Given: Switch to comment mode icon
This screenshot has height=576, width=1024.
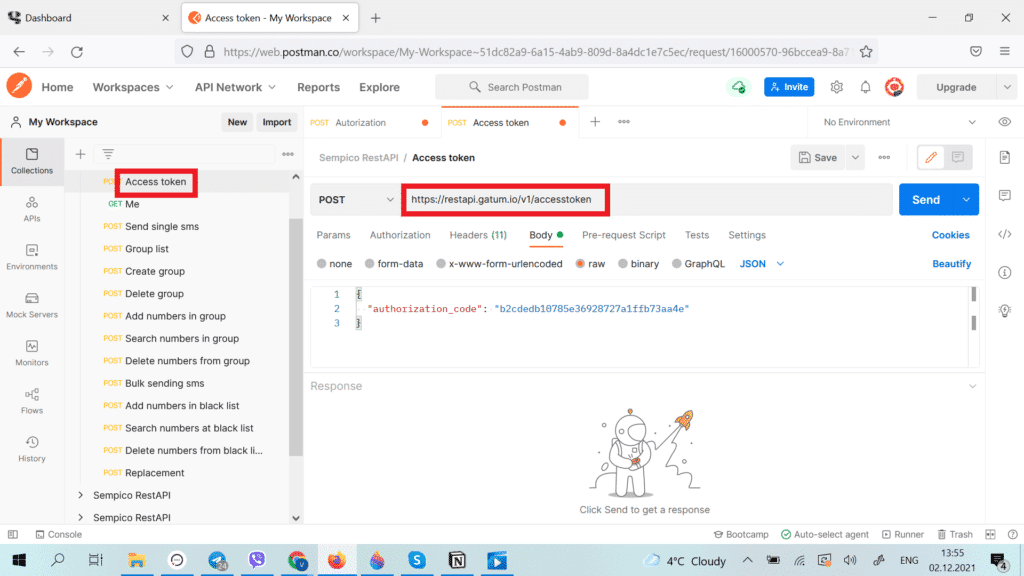Looking at the screenshot, I should click(957, 157).
